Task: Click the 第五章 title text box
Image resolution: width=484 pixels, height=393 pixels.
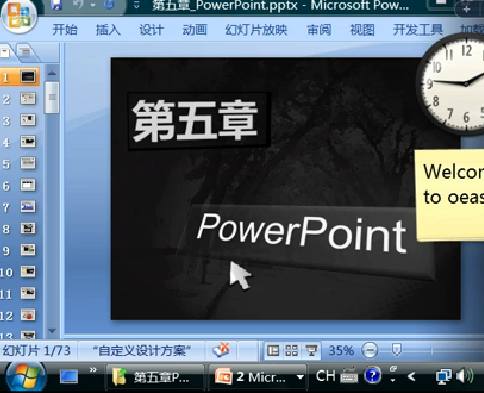Action: [x=199, y=121]
